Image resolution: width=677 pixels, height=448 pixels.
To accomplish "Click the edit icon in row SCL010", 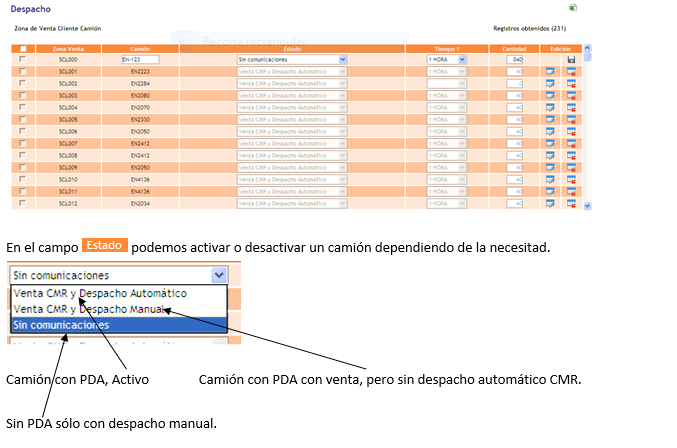I will [x=550, y=180].
